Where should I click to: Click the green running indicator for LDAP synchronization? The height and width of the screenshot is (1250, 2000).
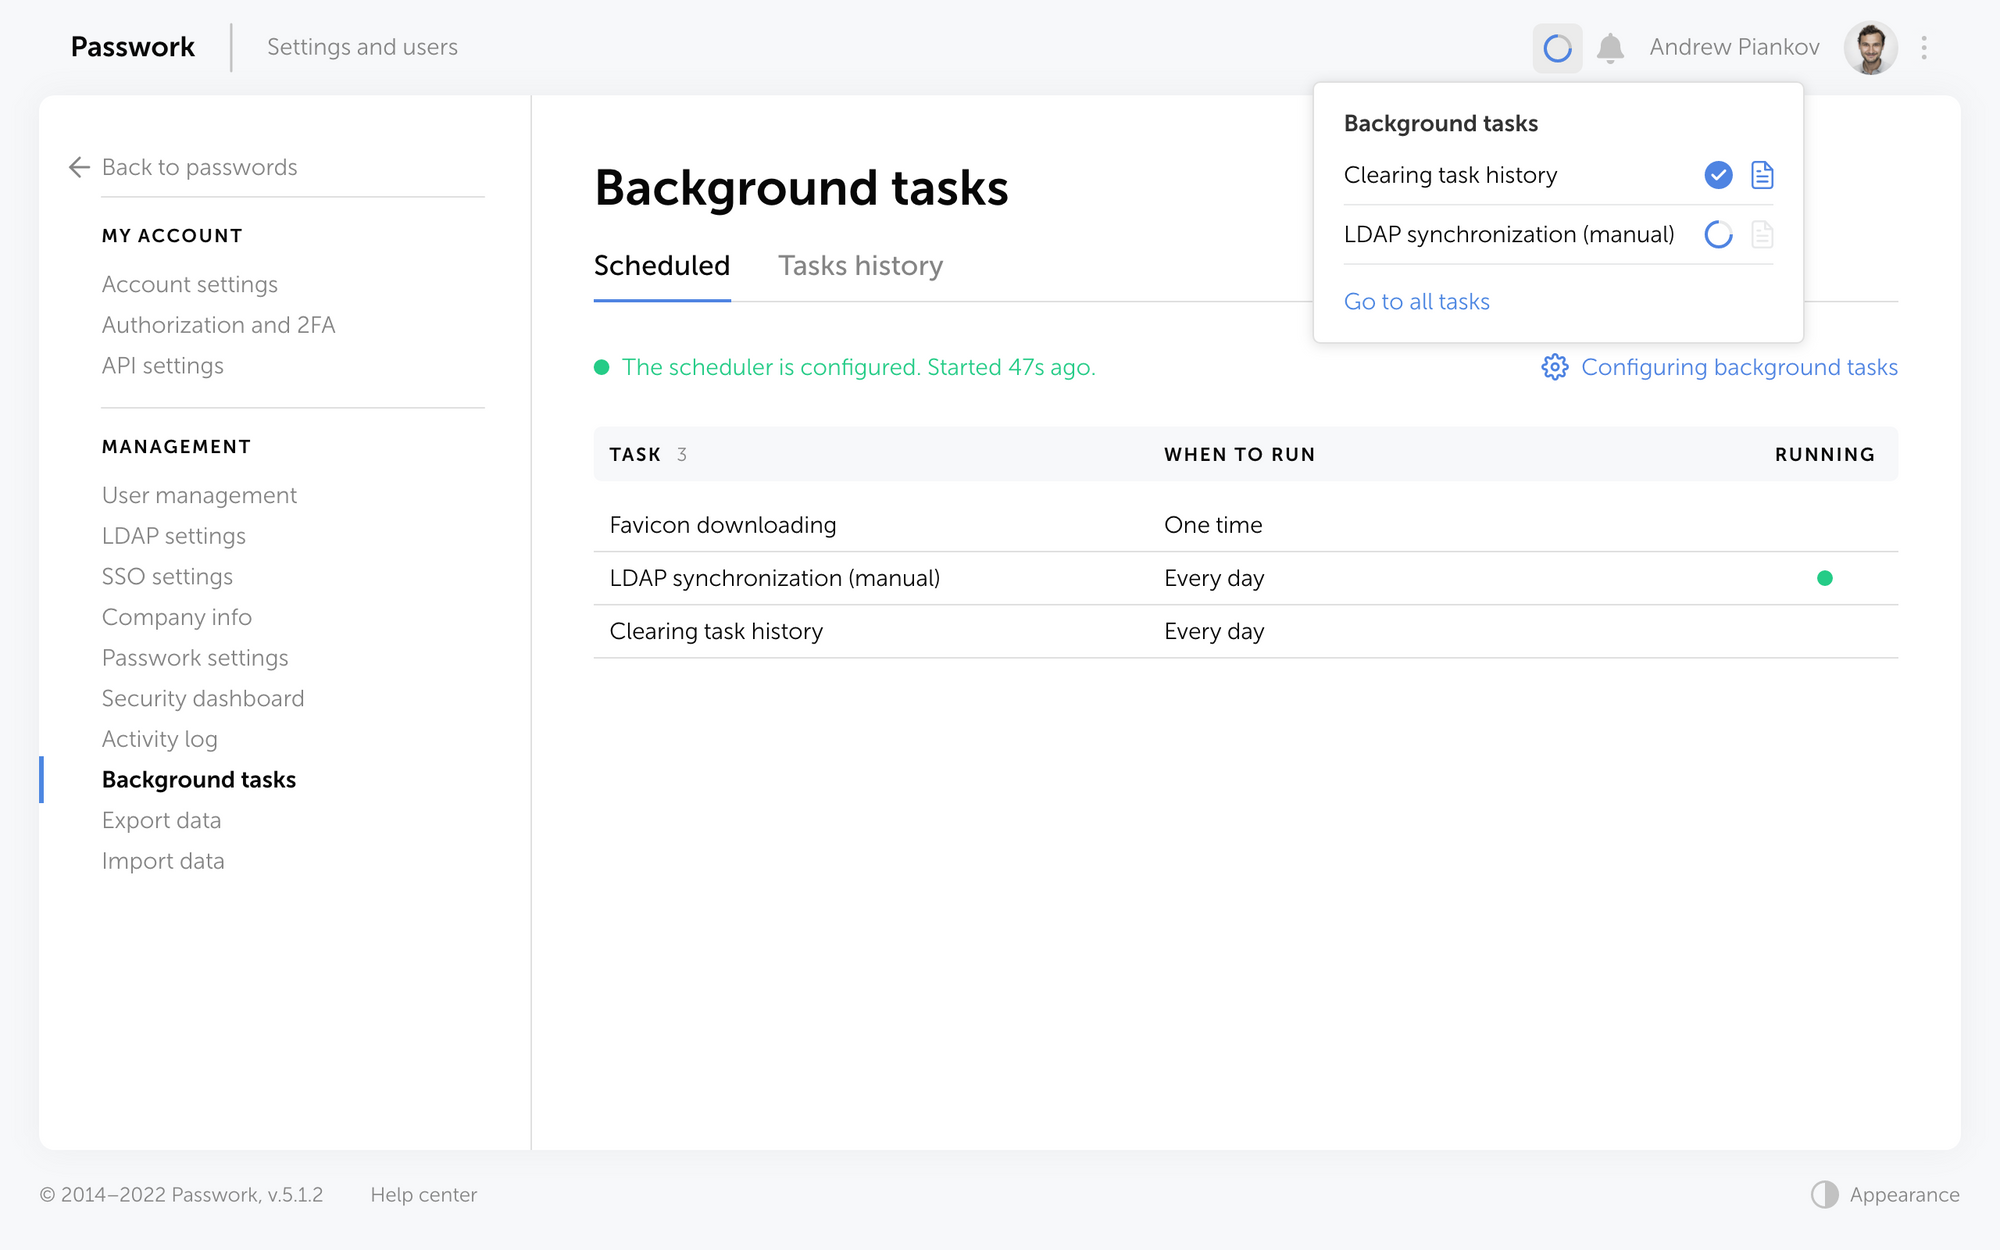(1824, 578)
